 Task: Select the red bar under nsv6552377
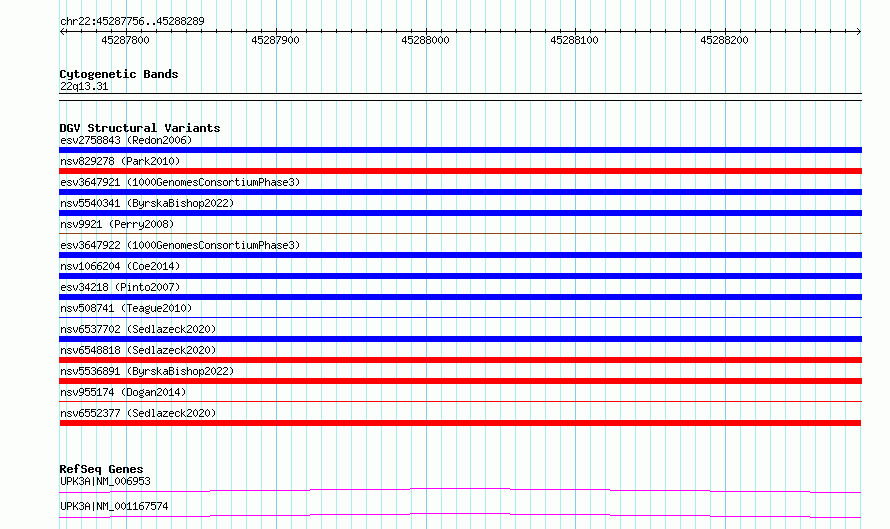(x=460, y=423)
